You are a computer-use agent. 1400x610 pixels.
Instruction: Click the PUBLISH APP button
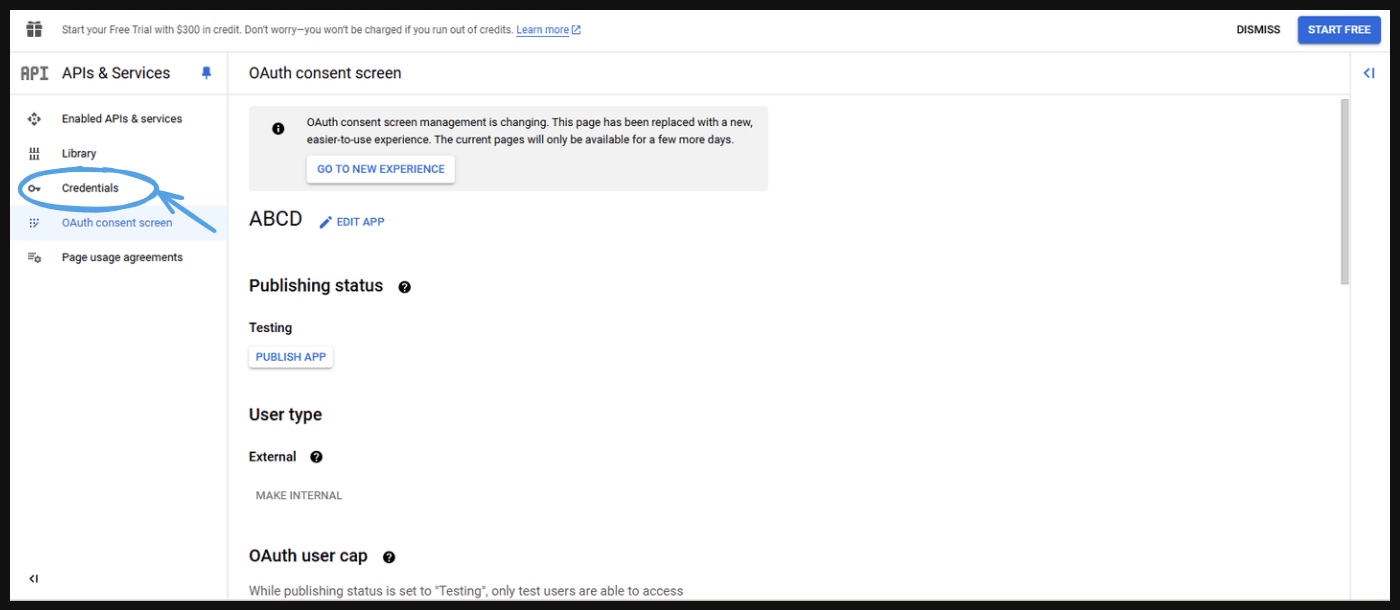[291, 357]
